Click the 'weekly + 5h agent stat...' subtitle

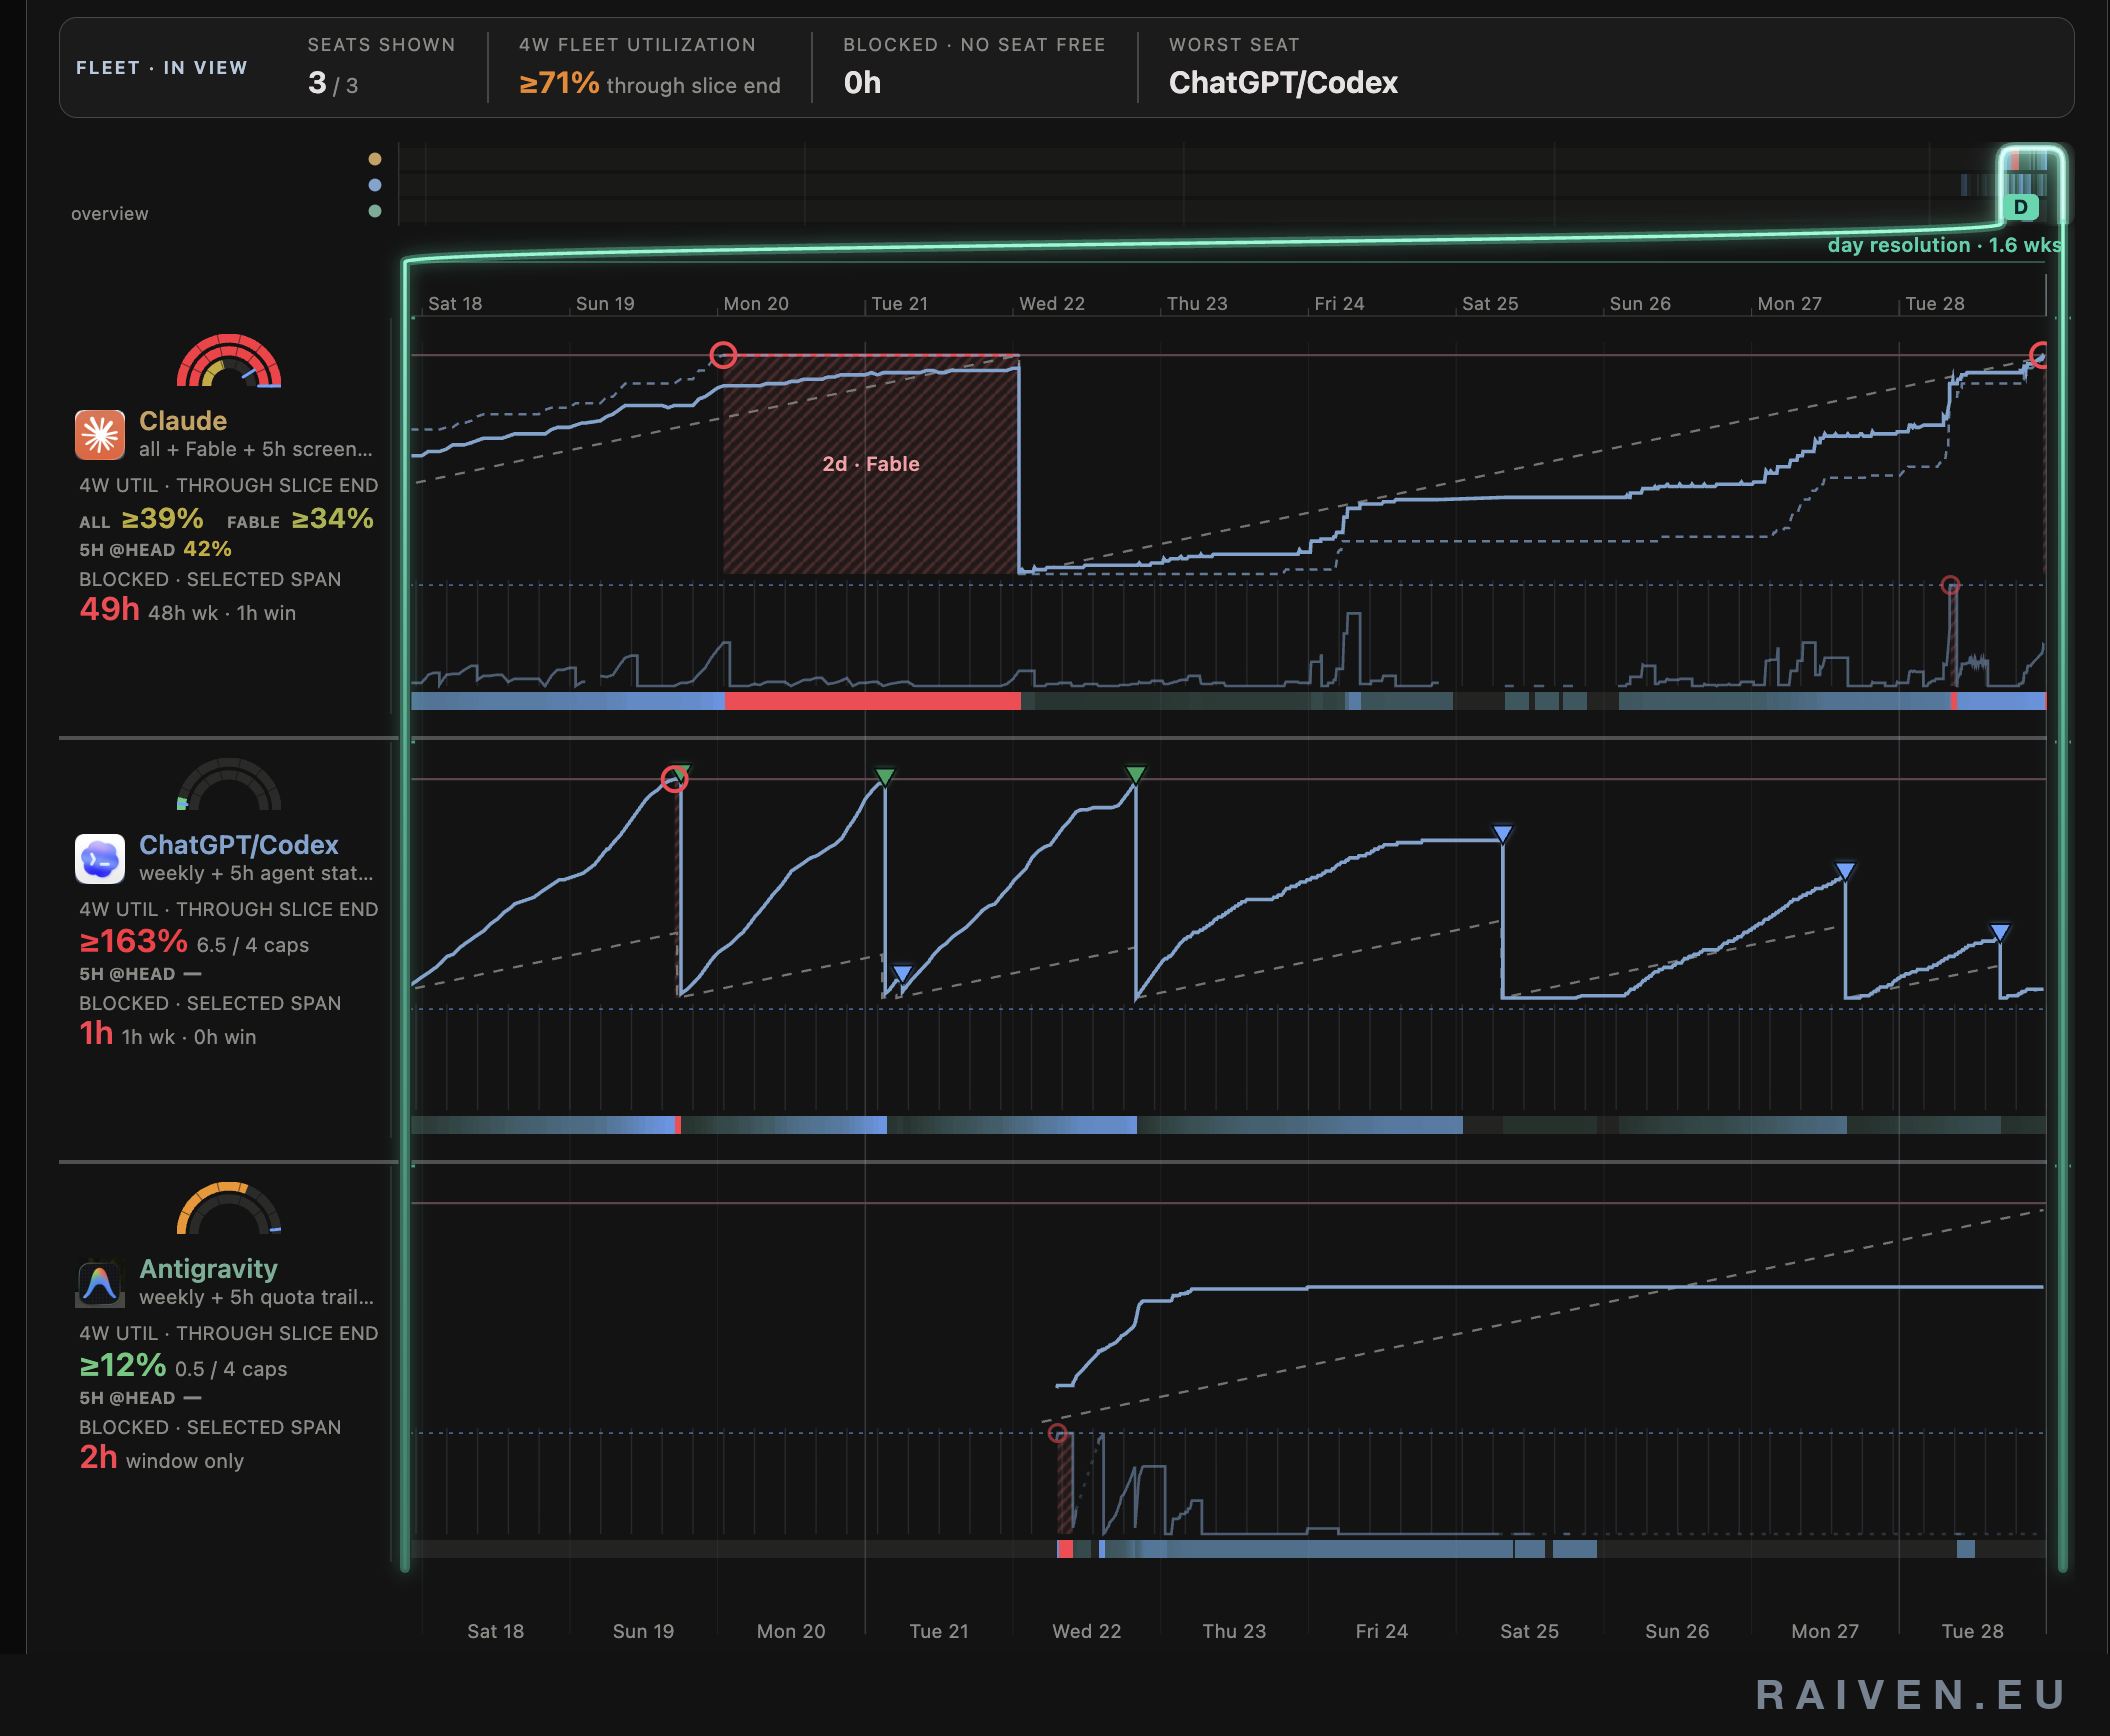[x=256, y=873]
